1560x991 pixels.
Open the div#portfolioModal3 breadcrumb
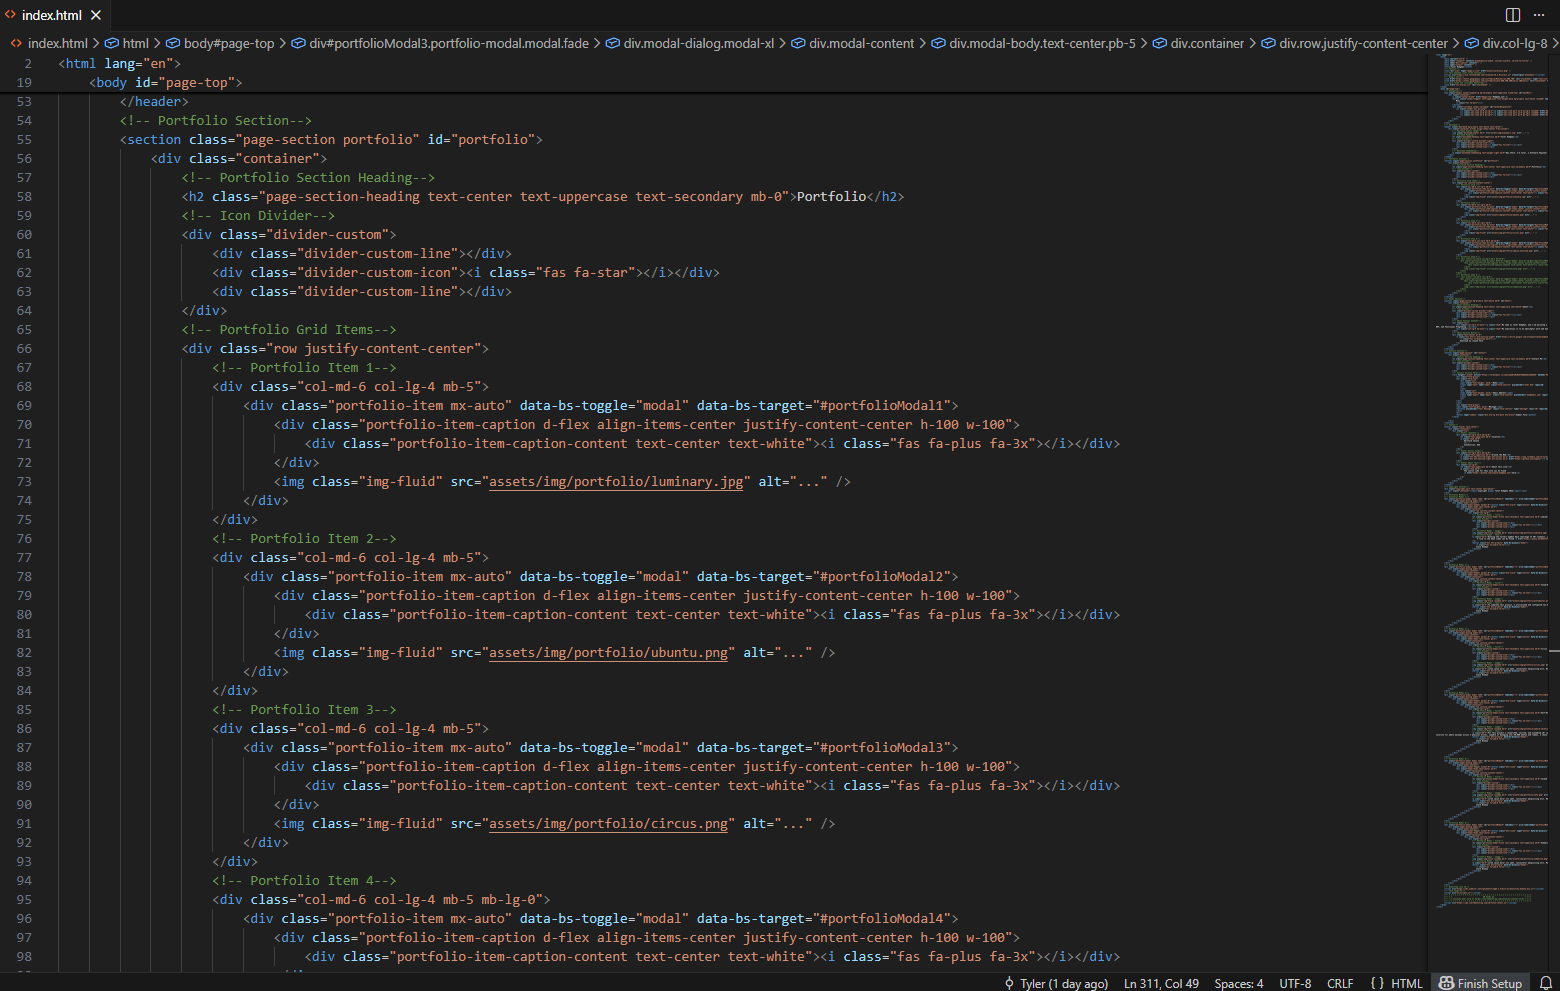pos(448,43)
